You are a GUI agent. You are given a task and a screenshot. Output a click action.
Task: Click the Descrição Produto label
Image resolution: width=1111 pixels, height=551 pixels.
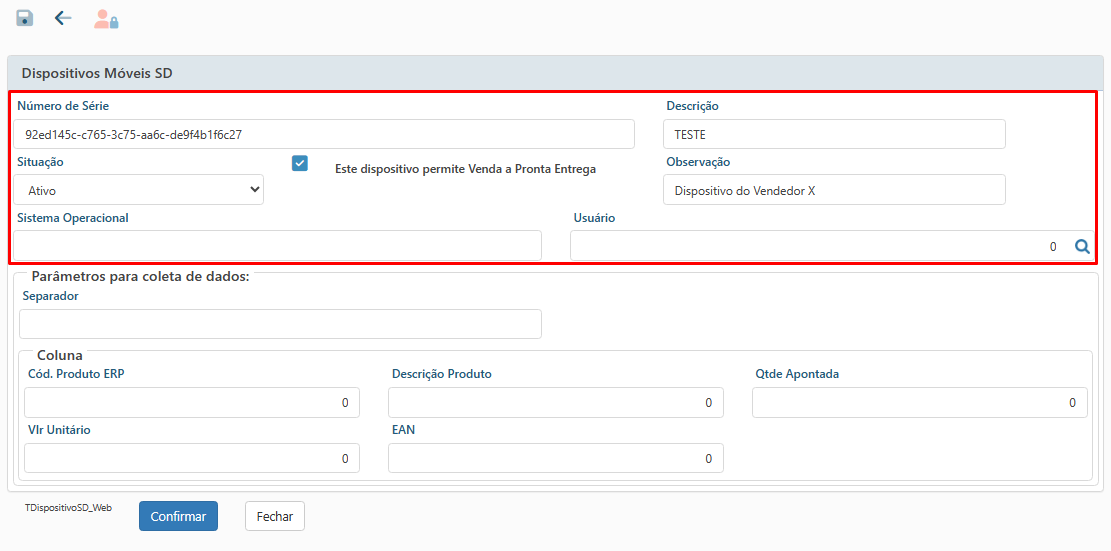click(441, 374)
